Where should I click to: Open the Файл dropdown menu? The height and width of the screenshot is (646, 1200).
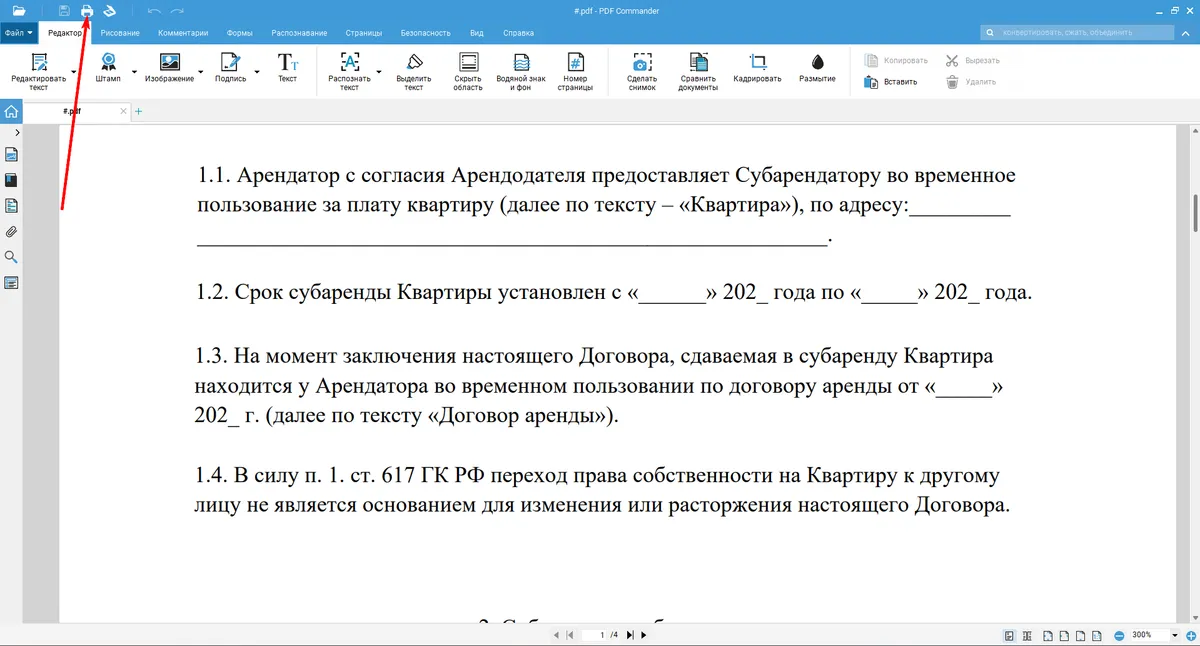19,33
